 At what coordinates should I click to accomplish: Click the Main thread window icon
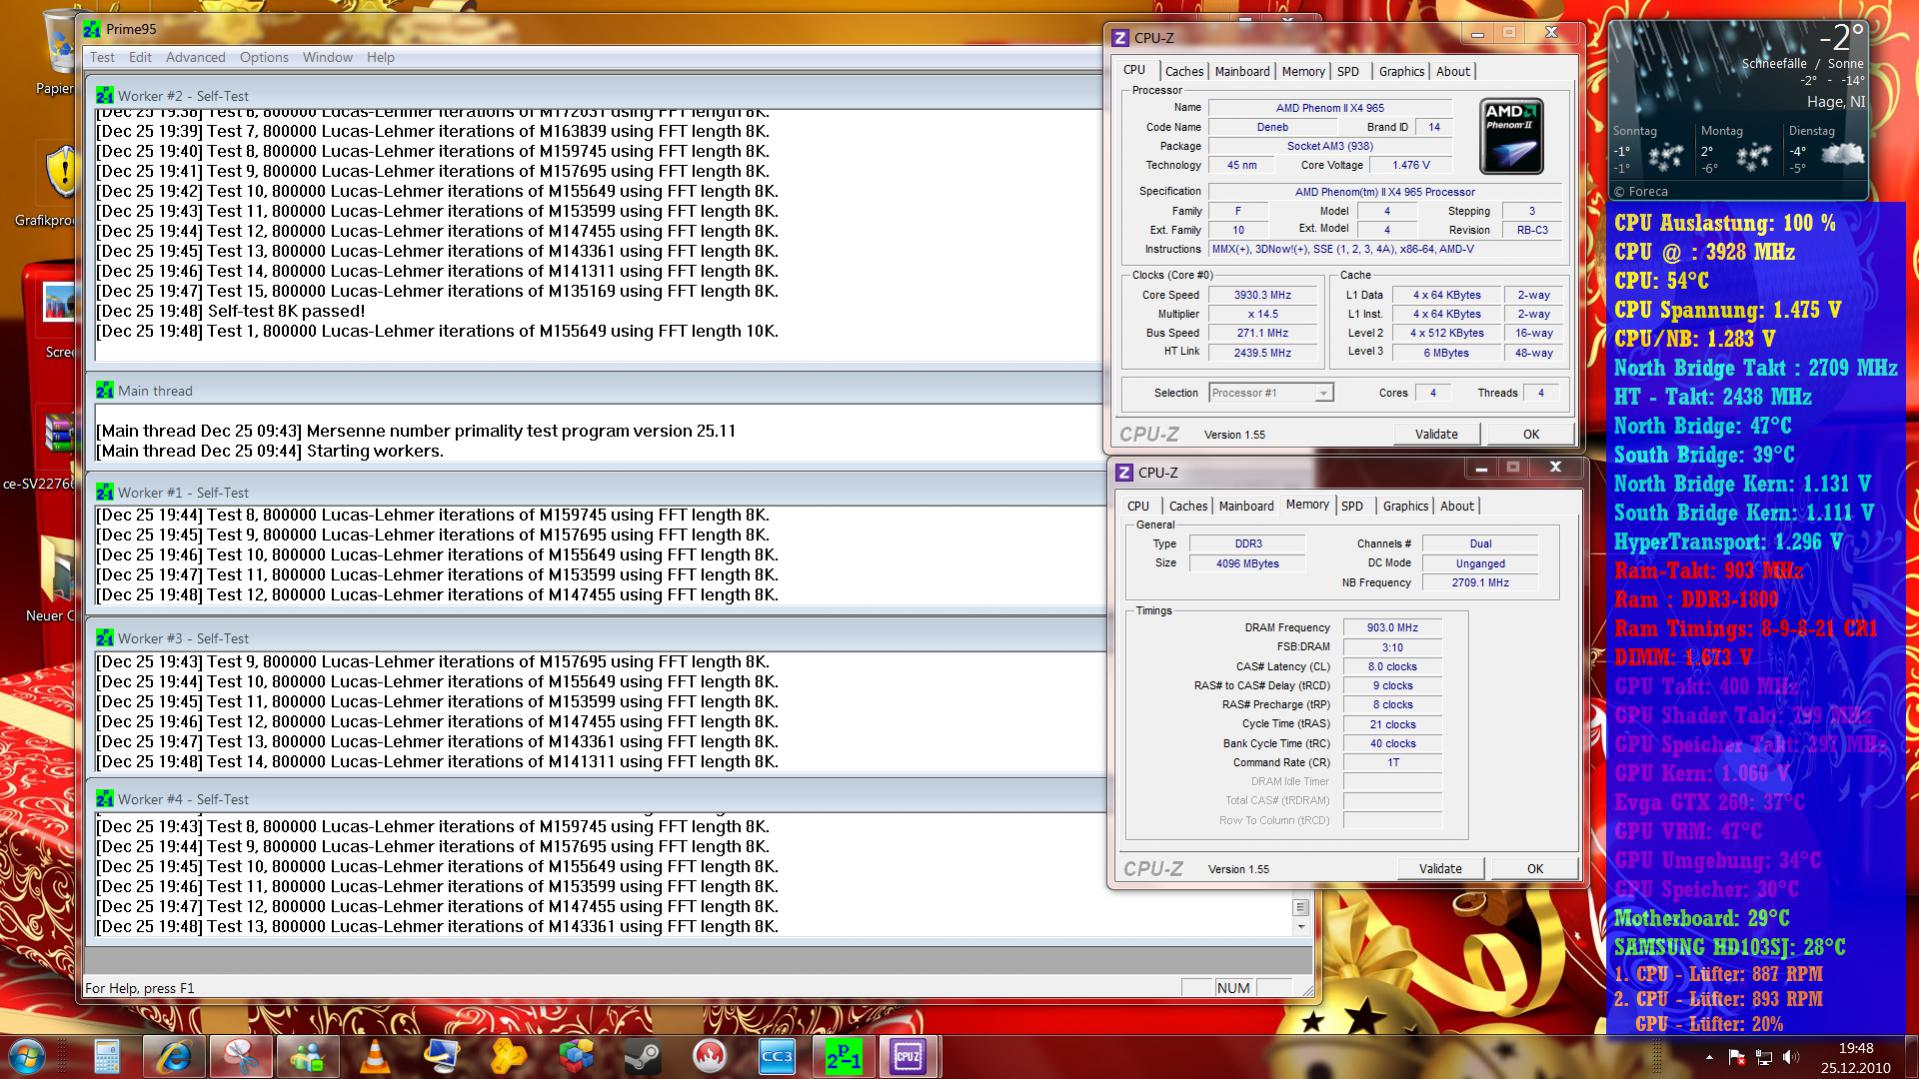click(104, 390)
